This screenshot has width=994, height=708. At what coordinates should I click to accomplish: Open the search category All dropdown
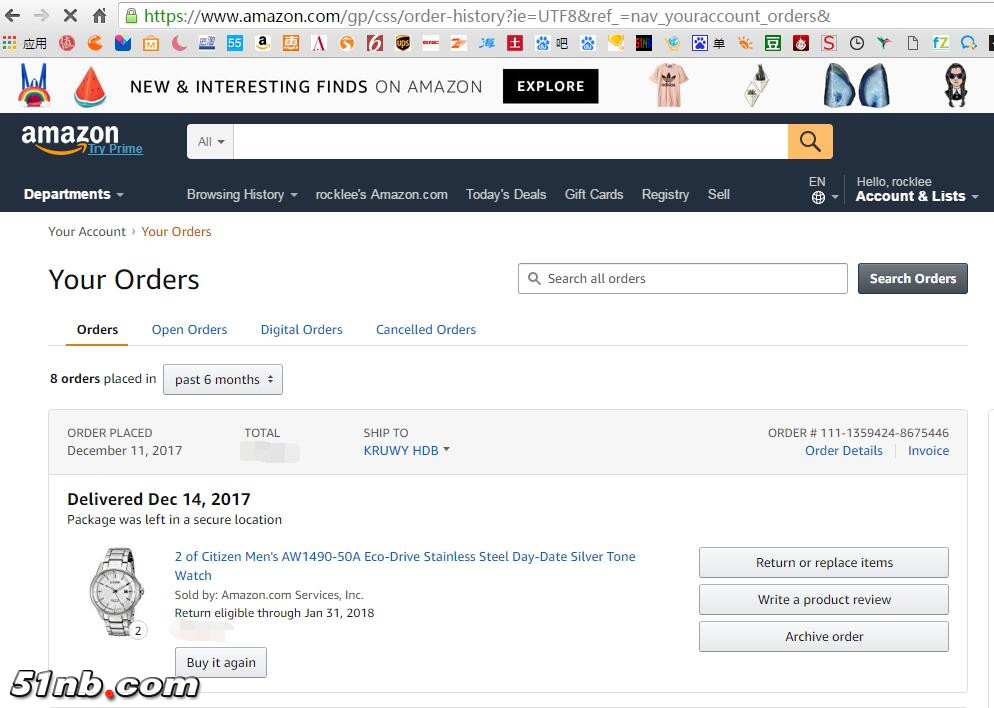[x=210, y=141]
